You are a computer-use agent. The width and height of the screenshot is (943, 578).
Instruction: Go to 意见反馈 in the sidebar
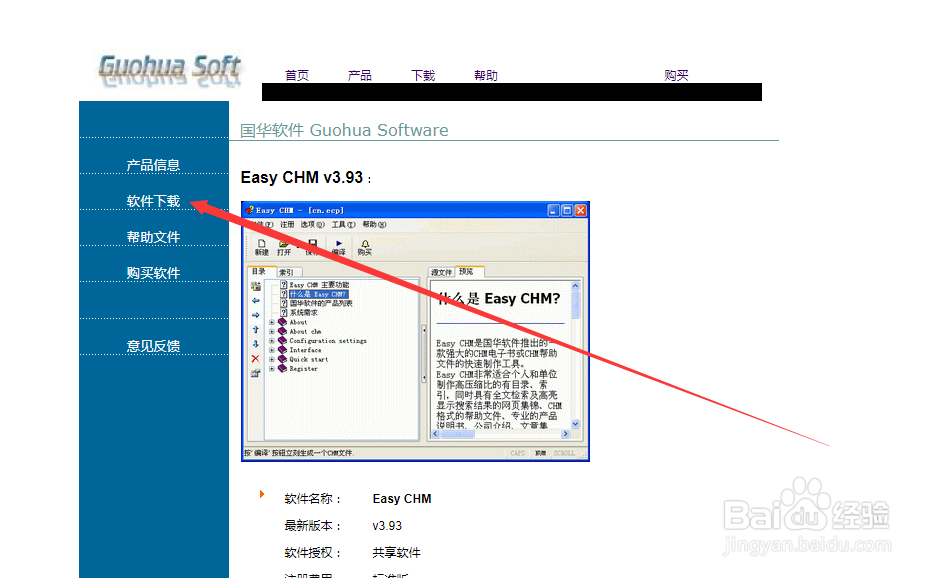153,346
